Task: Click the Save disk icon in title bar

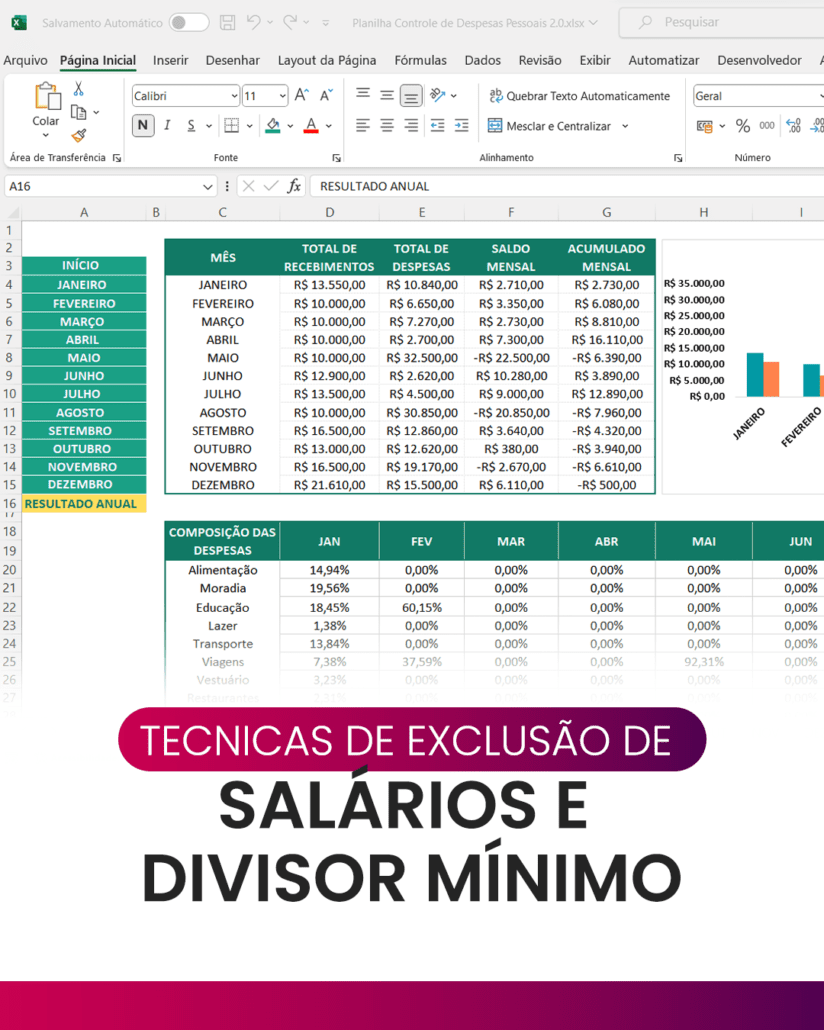Action: point(227,22)
